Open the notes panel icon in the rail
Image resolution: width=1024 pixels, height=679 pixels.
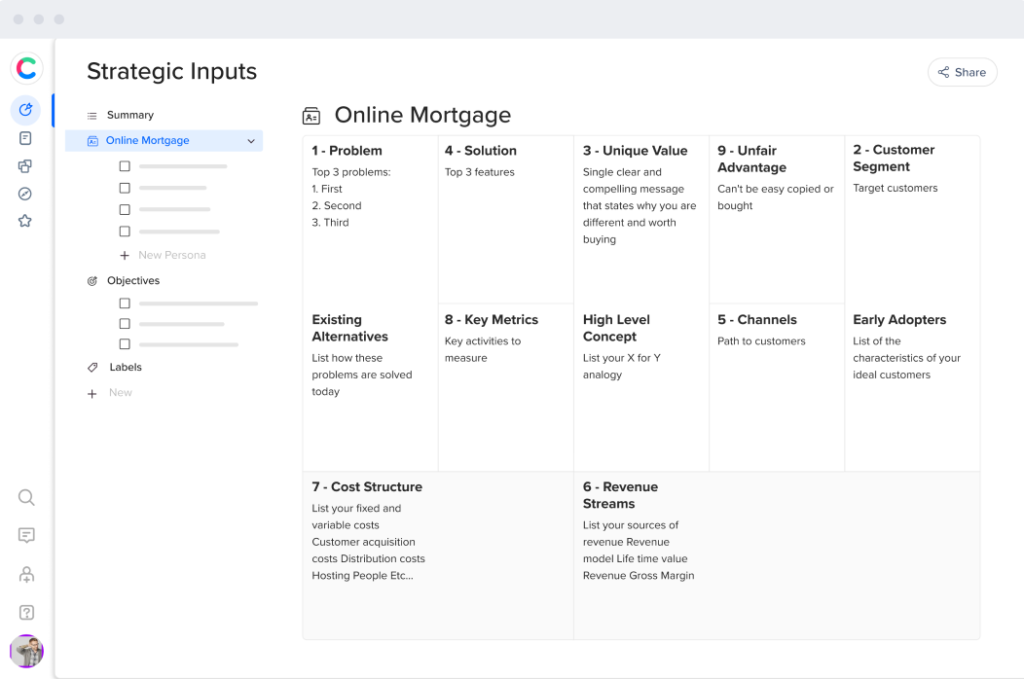pos(26,139)
